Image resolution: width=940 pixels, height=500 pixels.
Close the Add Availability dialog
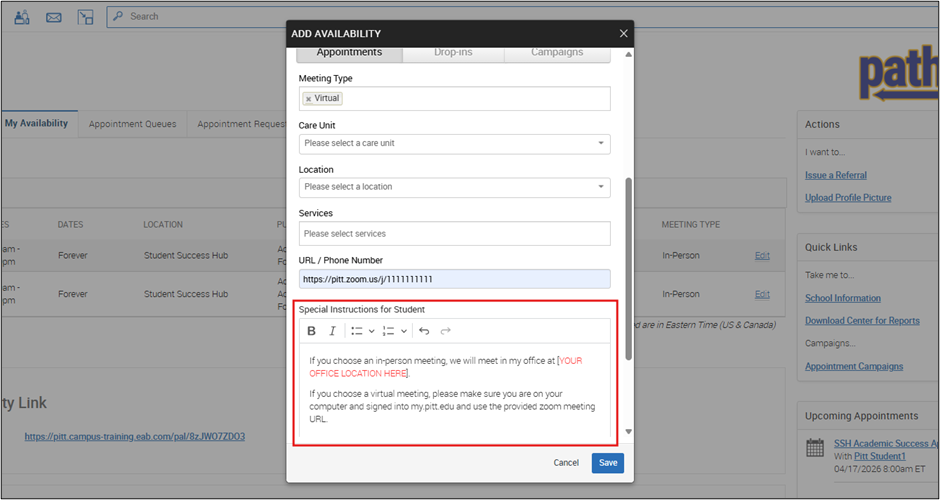[623, 34]
